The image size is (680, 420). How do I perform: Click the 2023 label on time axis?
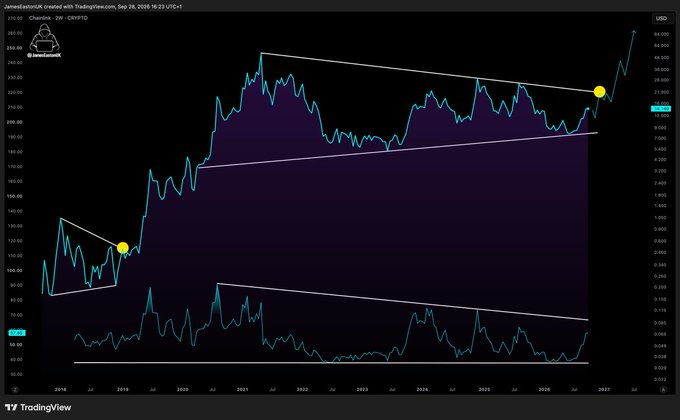tap(362, 390)
